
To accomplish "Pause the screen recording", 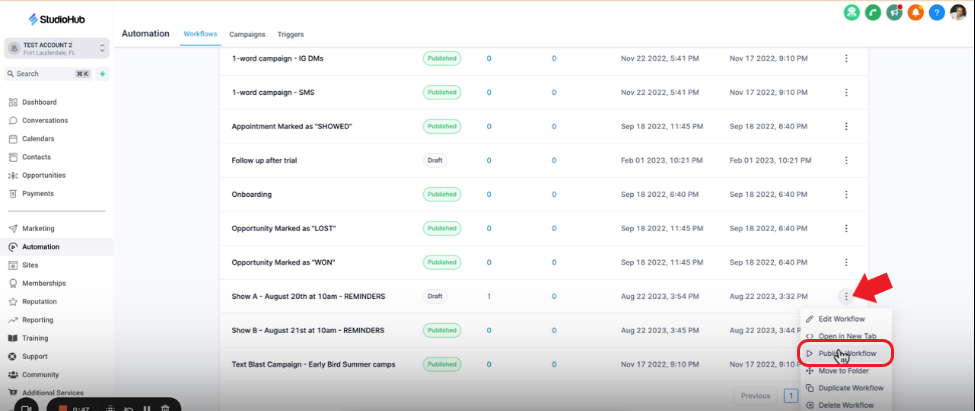I will [x=147, y=409].
